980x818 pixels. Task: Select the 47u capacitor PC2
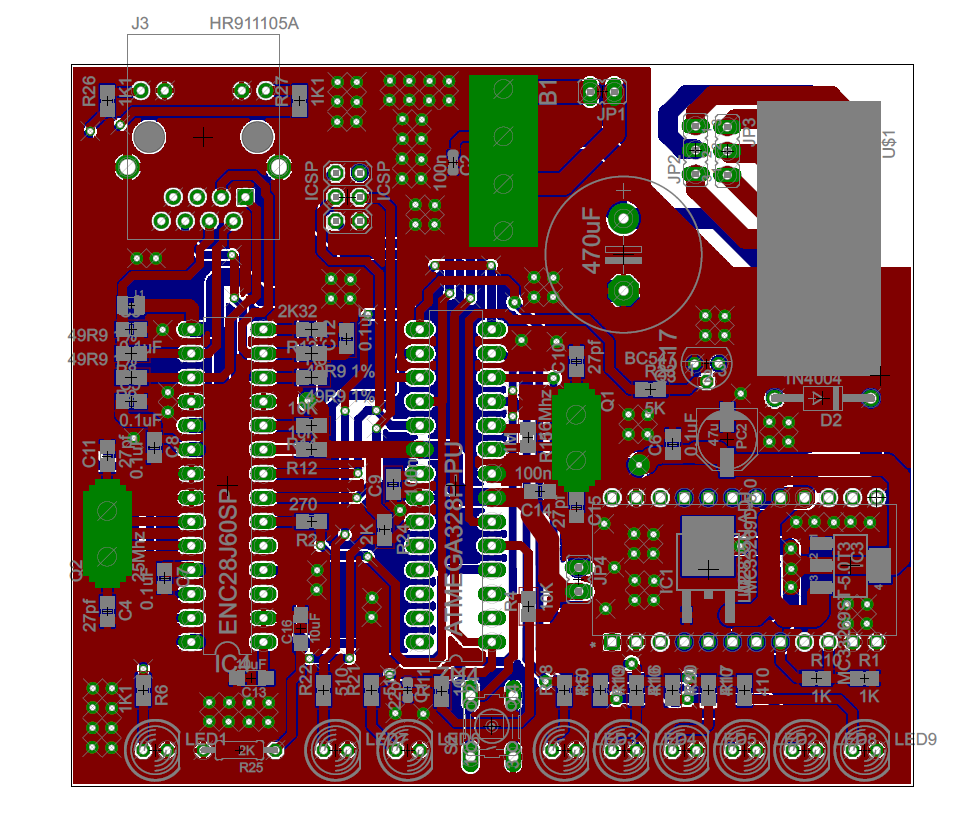[727, 437]
